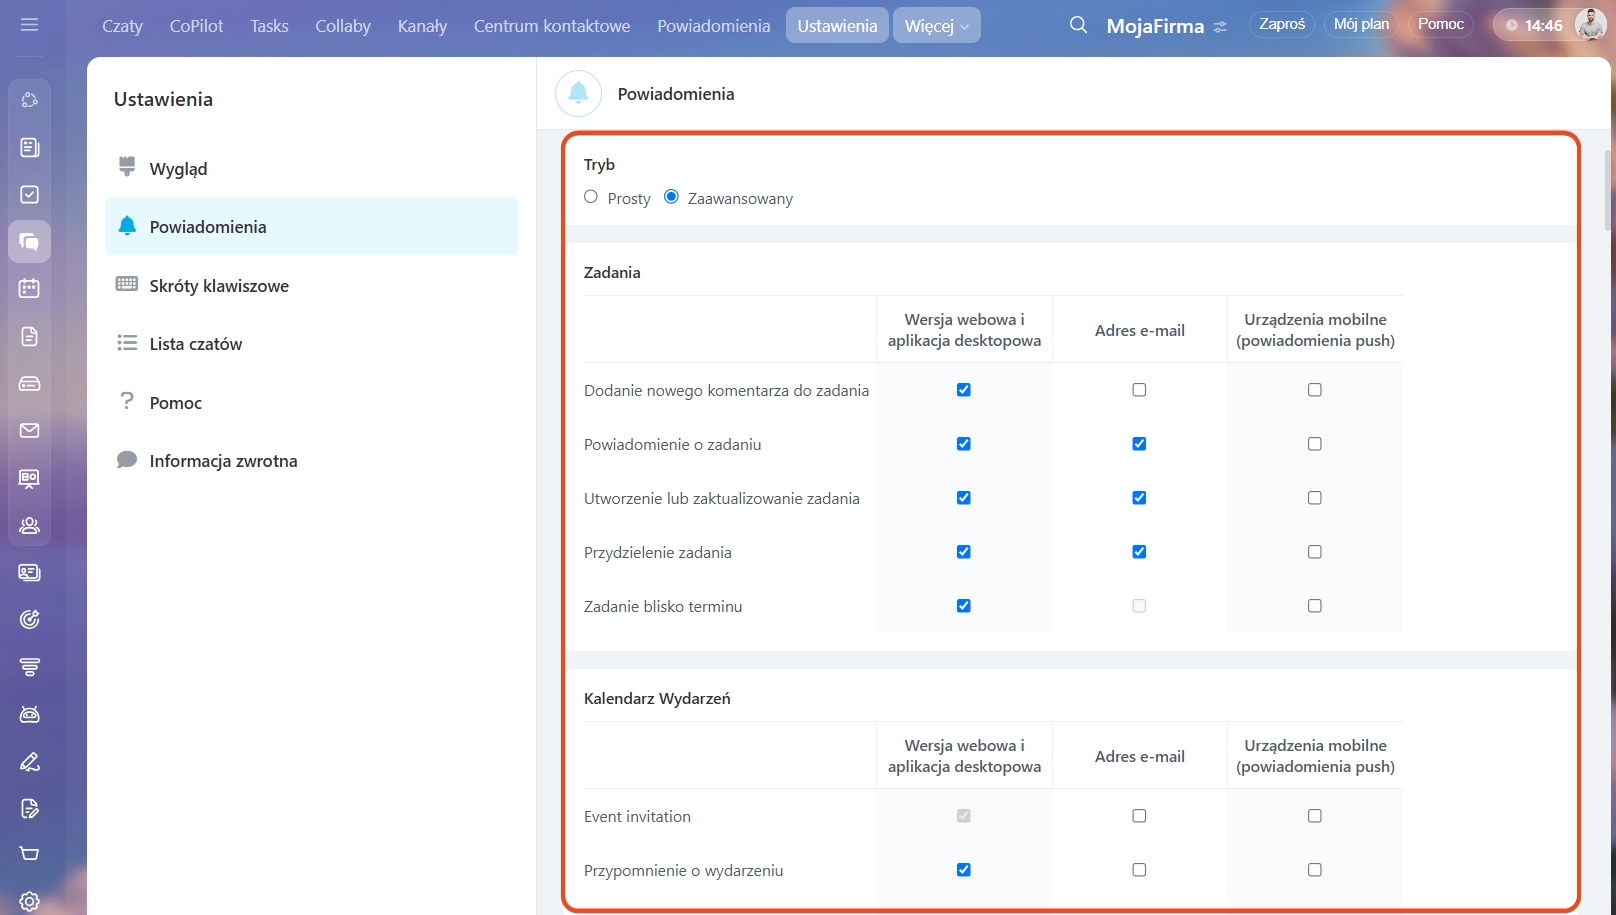Select the Prosty mode radio button
This screenshot has width=1616, height=915.
591,197
